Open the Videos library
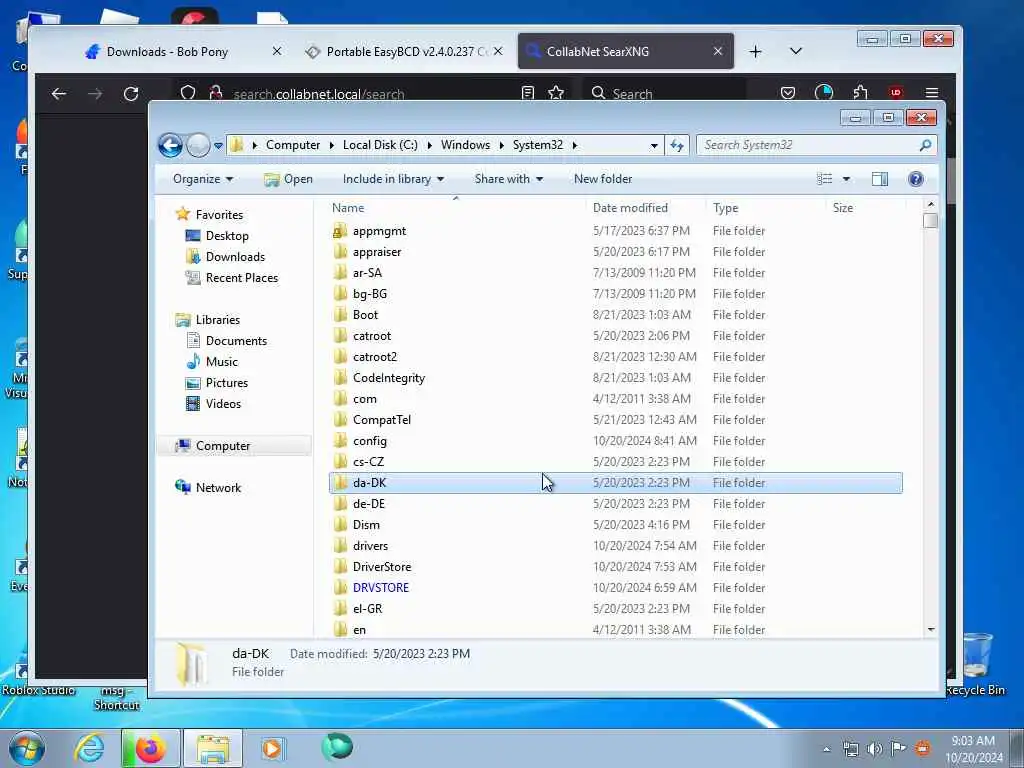 (x=223, y=404)
